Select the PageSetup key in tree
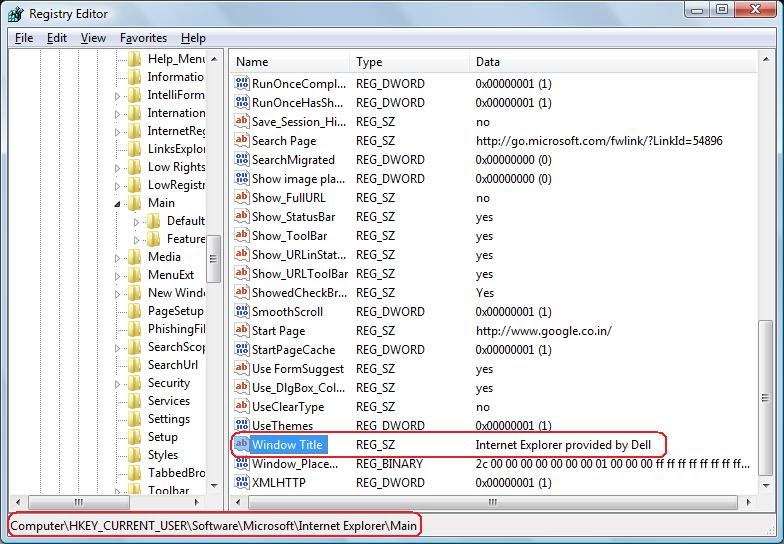This screenshot has height=544, width=784. click(176, 310)
